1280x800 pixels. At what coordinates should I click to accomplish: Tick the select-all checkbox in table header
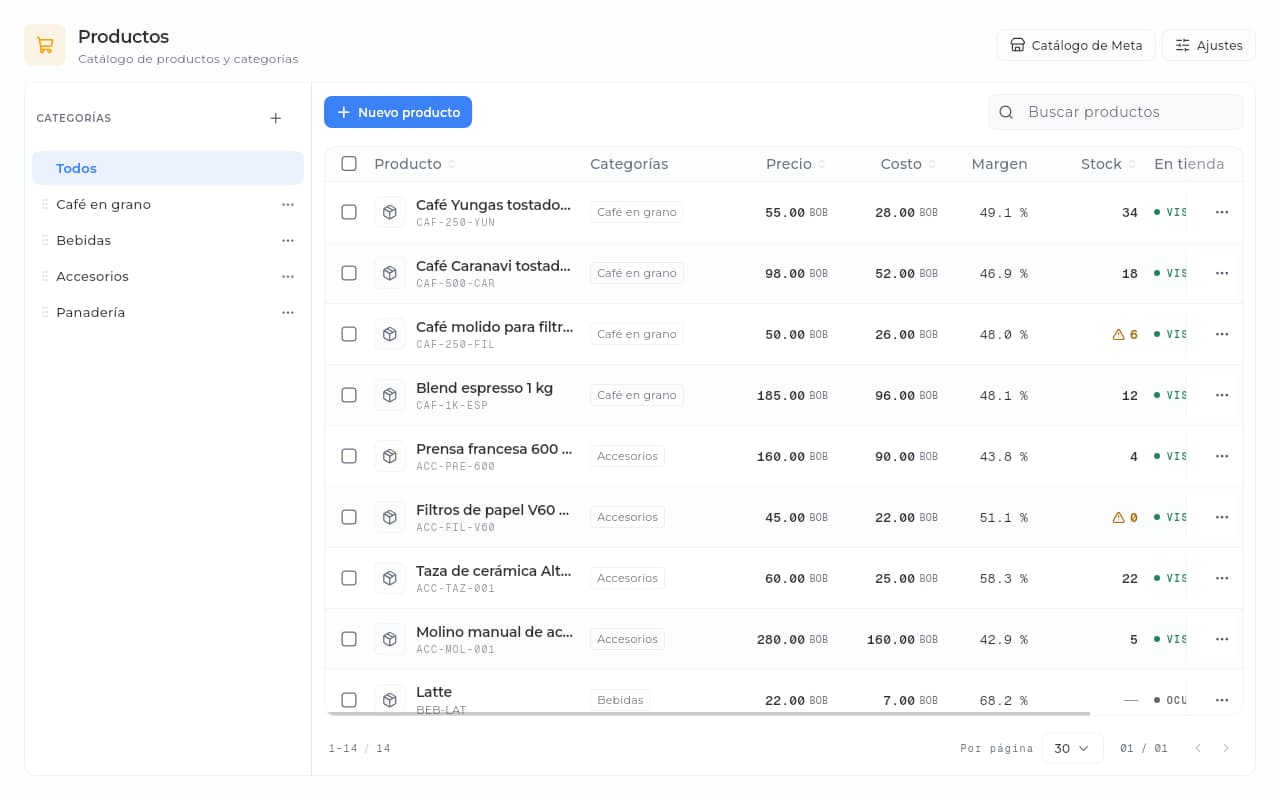pos(349,164)
